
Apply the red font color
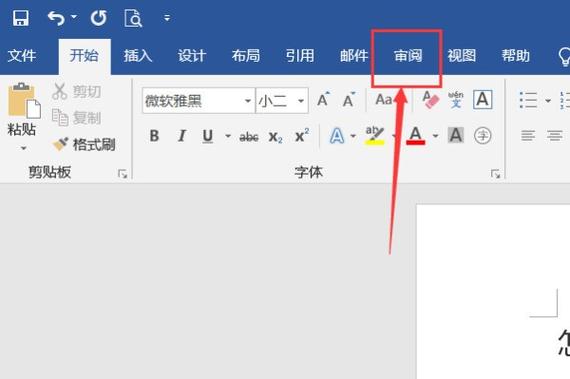[416, 136]
